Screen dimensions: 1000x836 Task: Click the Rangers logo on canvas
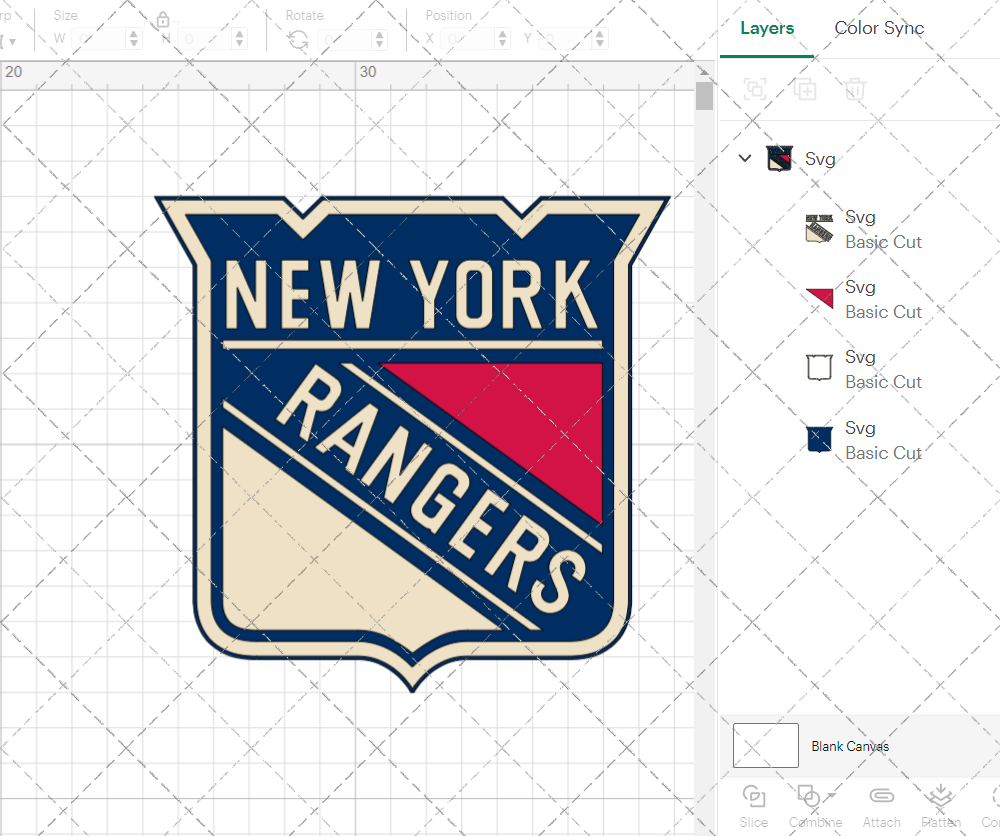click(x=413, y=444)
